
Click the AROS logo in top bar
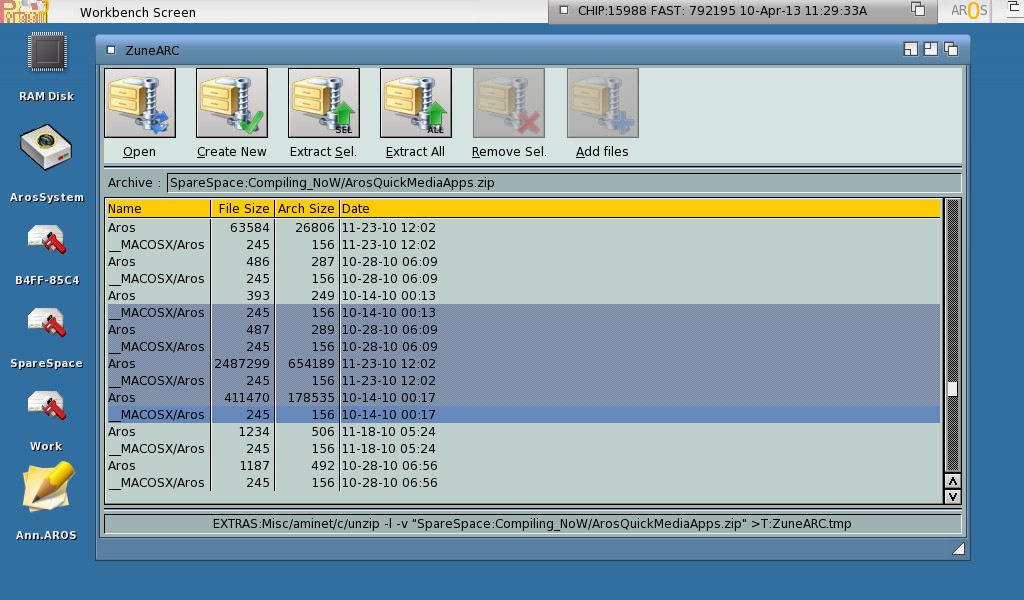point(968,10)
